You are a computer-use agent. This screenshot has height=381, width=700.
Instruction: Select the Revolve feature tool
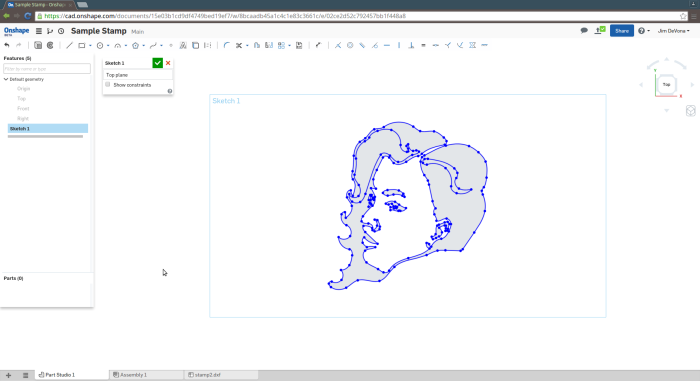(50, 45)
